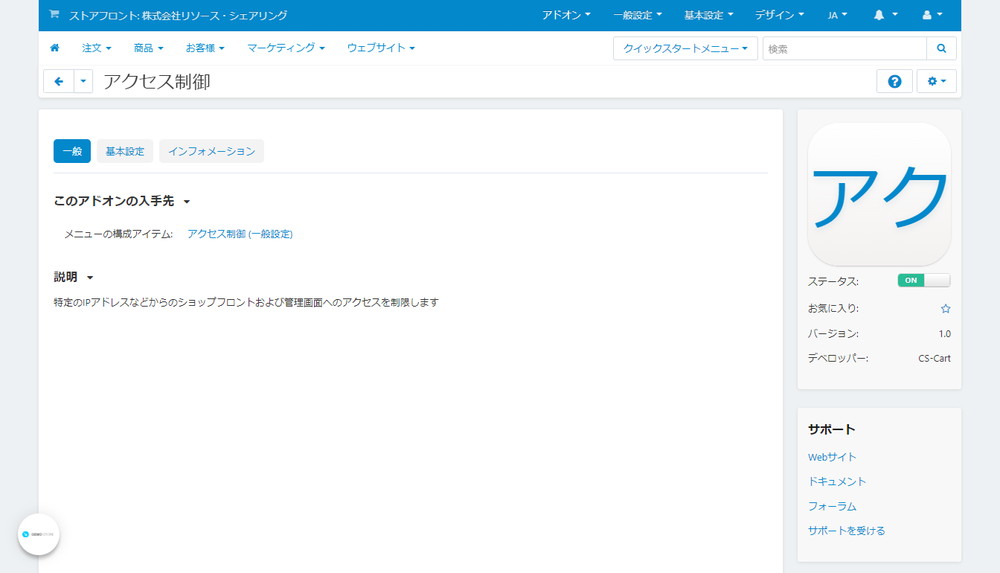Open the Webサイト support link
Image resolution: width=1000 pixels, height=573 pixels.
coord(832,457)
